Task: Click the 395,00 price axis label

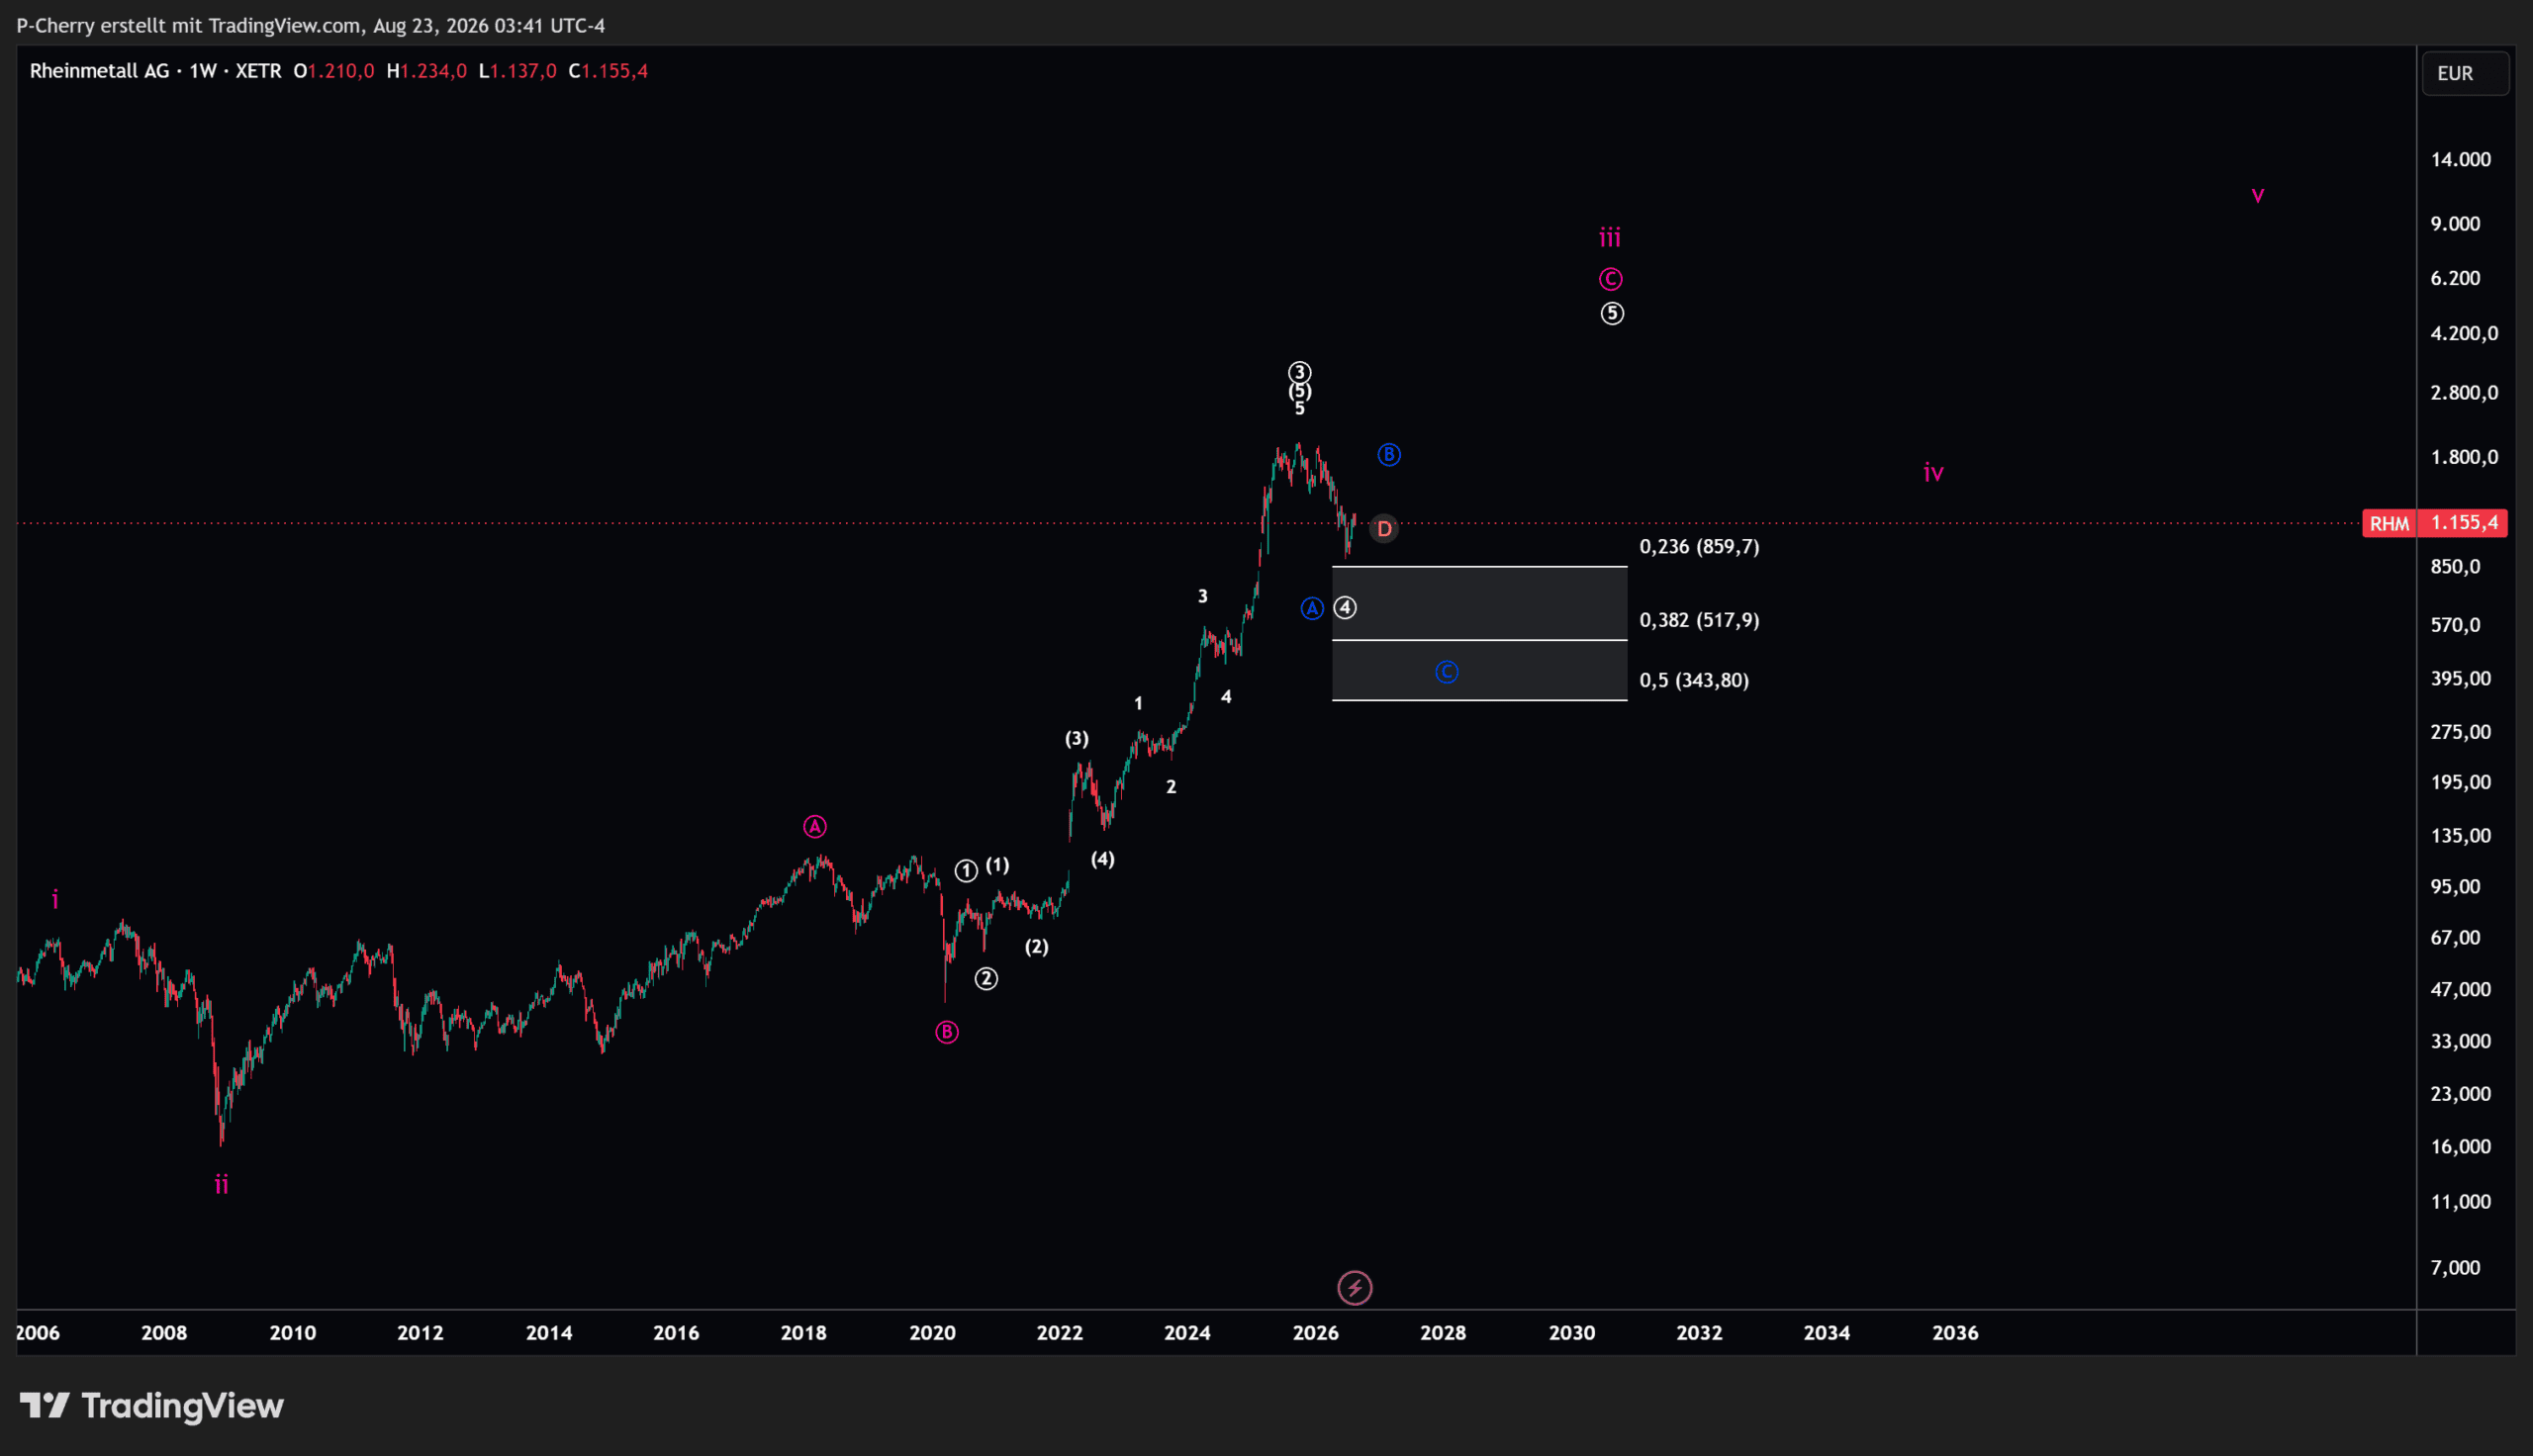Action: point(2461,679)
